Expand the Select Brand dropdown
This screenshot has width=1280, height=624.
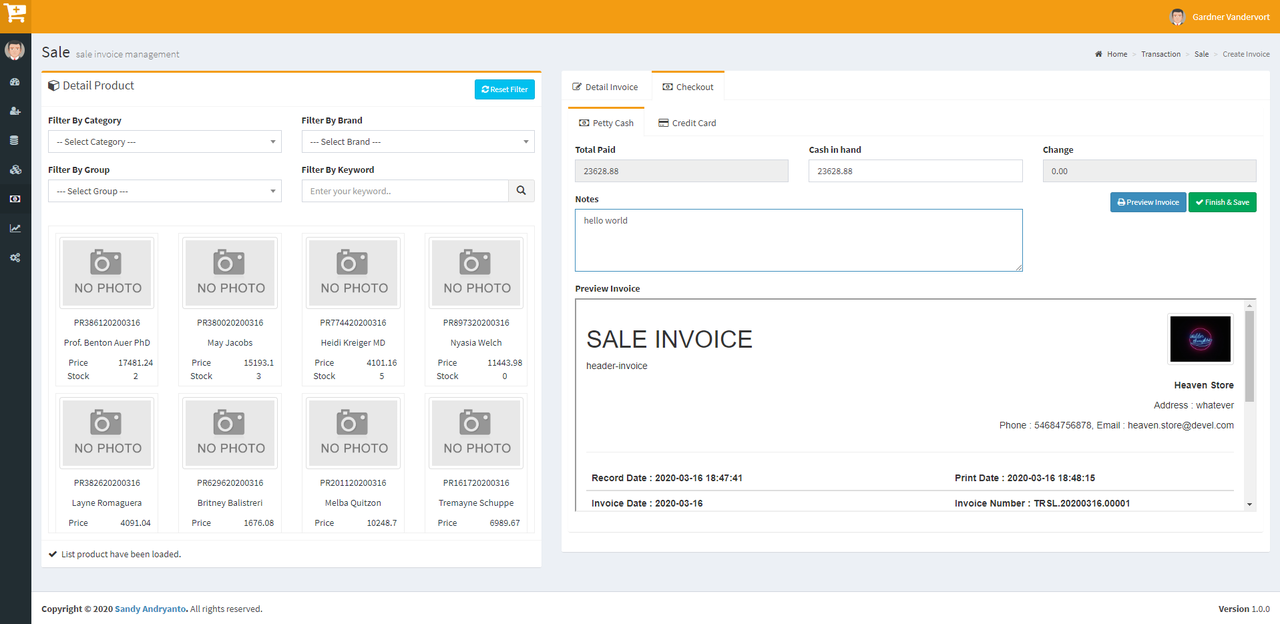point(417,142)
